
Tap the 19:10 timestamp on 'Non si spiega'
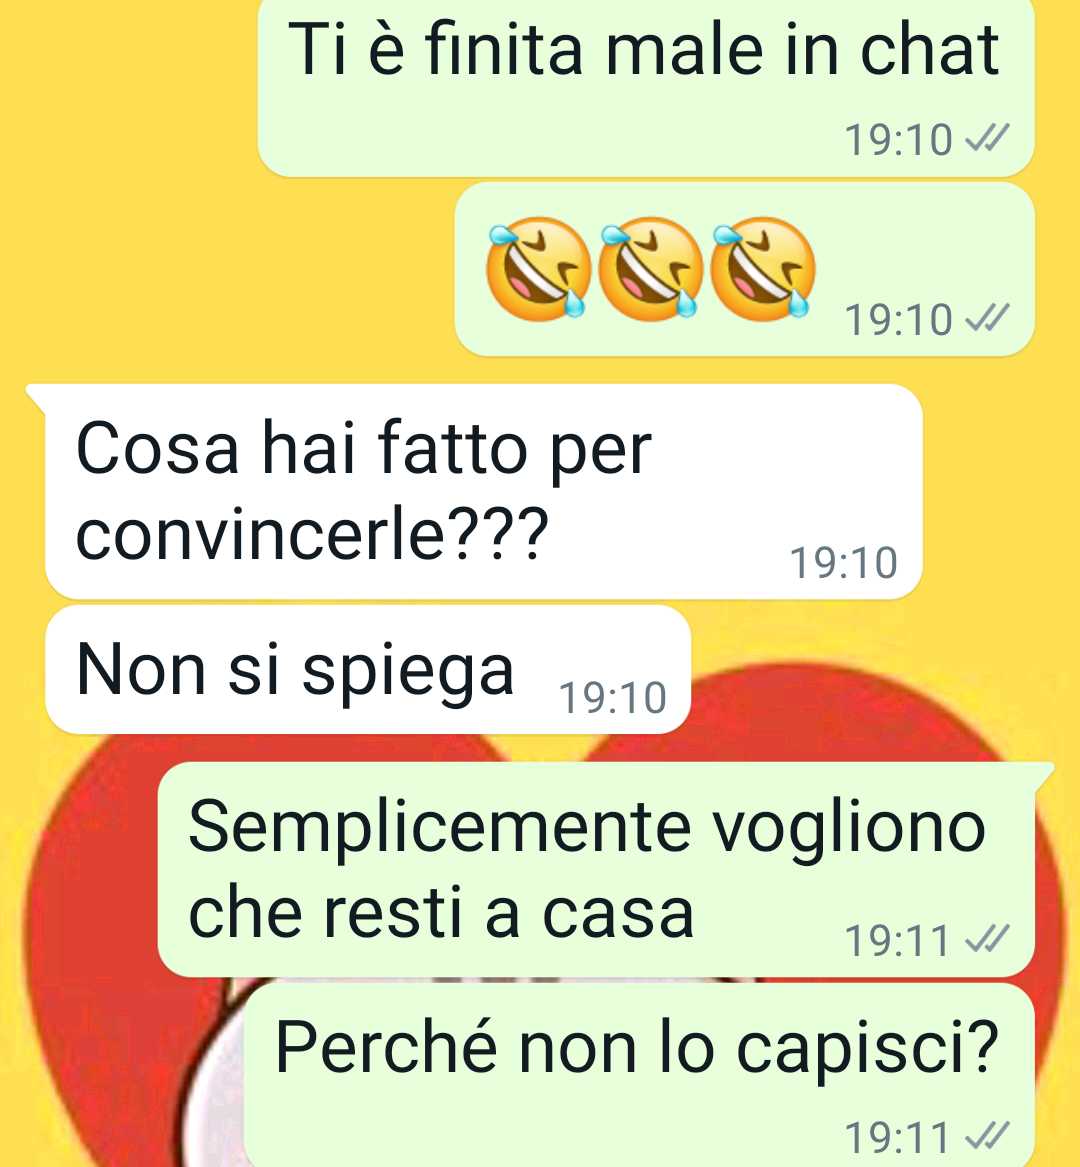pos(612,698)
